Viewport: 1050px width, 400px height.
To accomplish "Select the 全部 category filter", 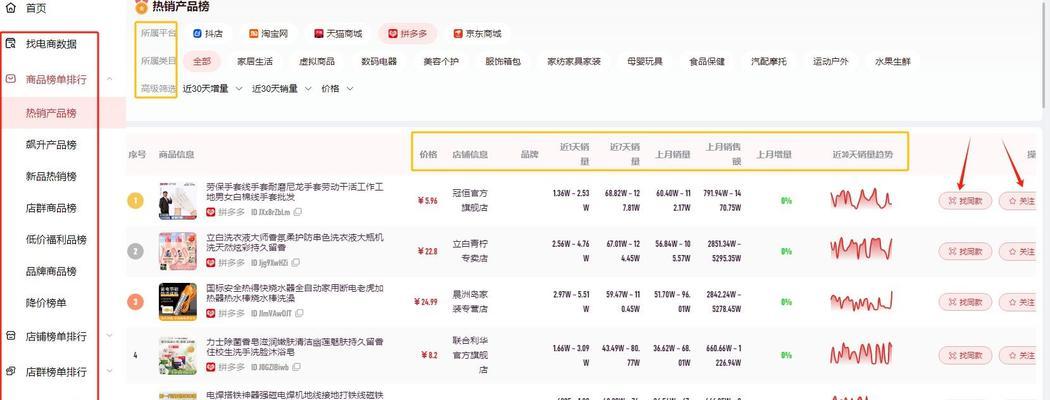I will [x=202, y=61].
